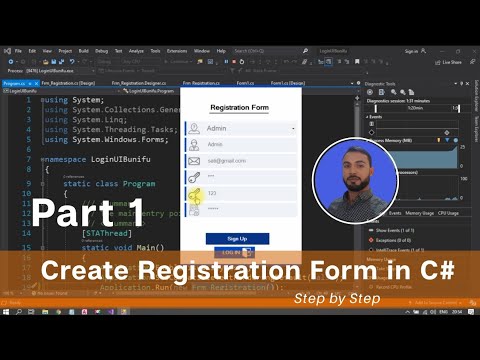This screenshot has width=480, height=360.
Task: Click the Sign Up button
Action: click(x=237, y=239)
